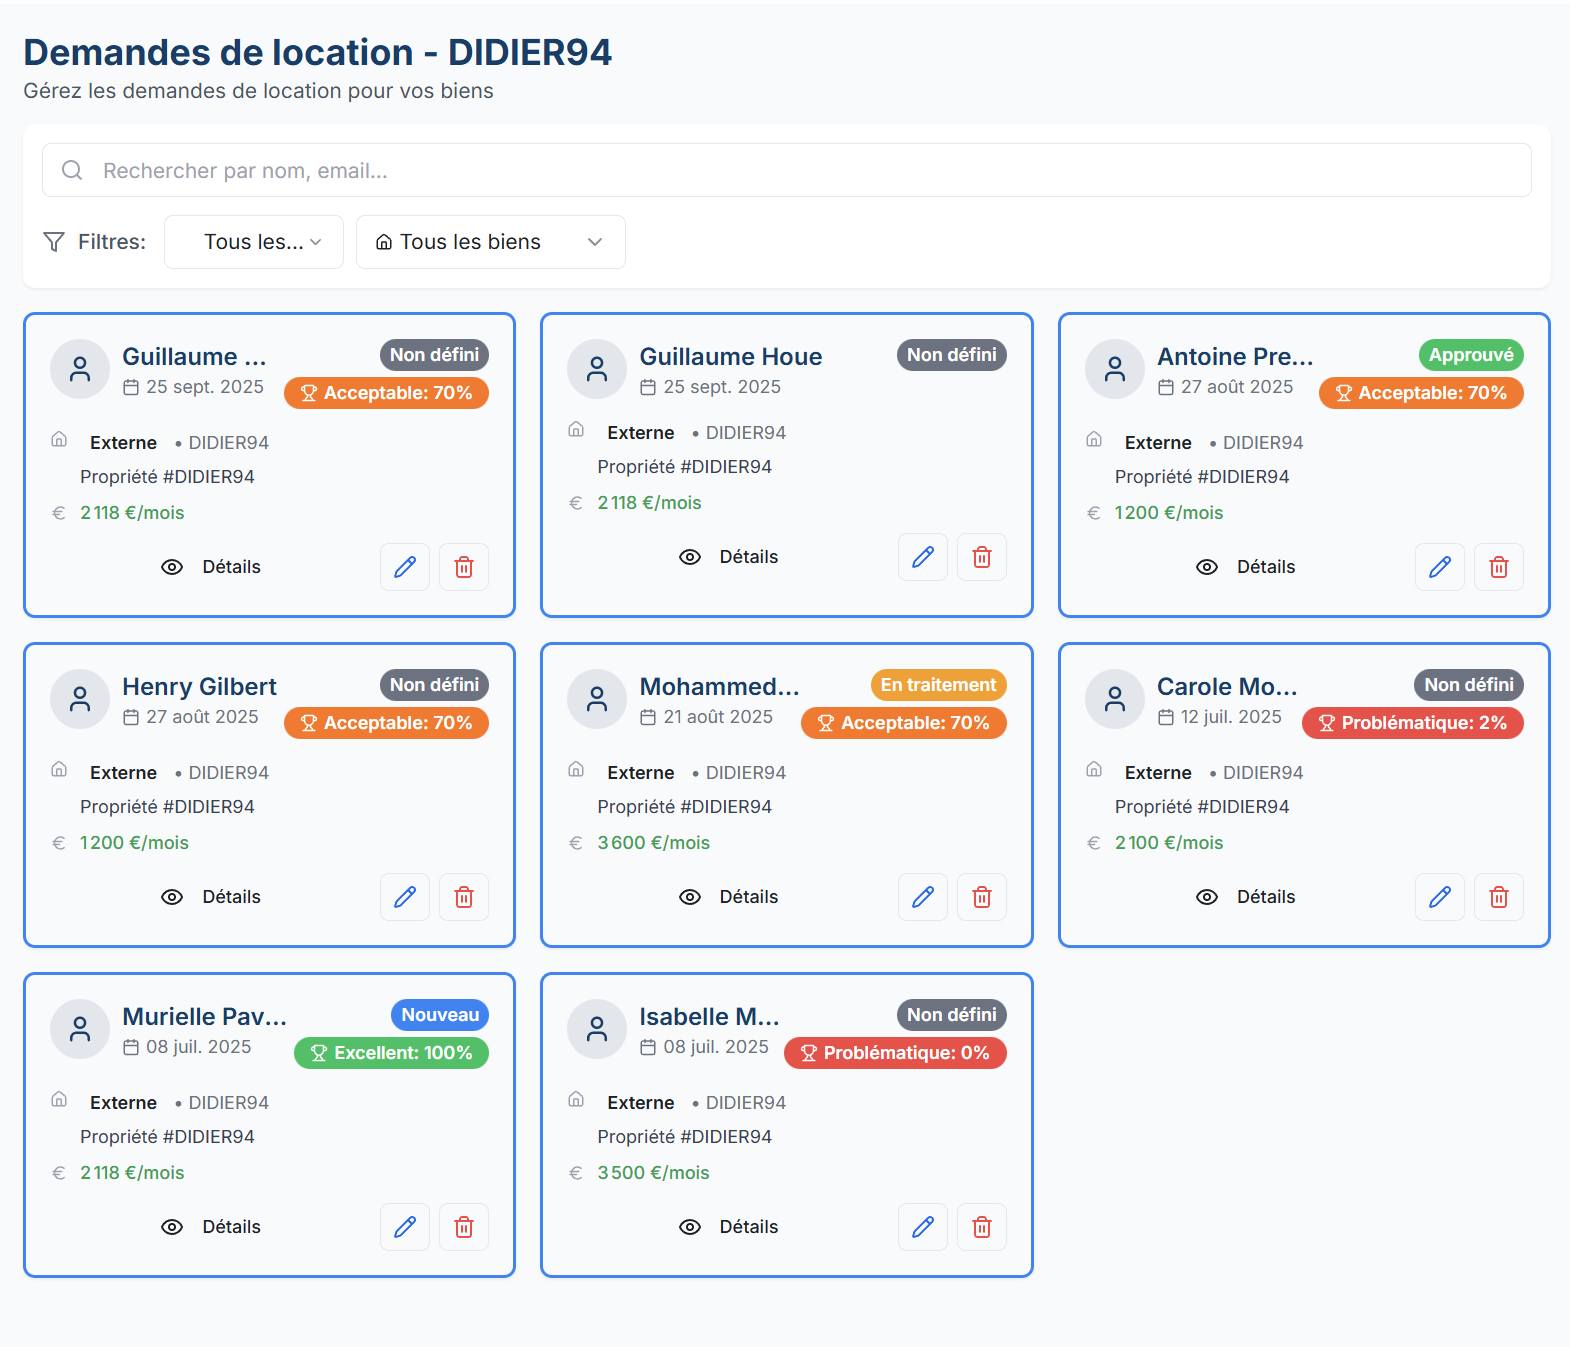
Task: Select the name 'Guillaume Houe'
Action: [x=731, y=357]
